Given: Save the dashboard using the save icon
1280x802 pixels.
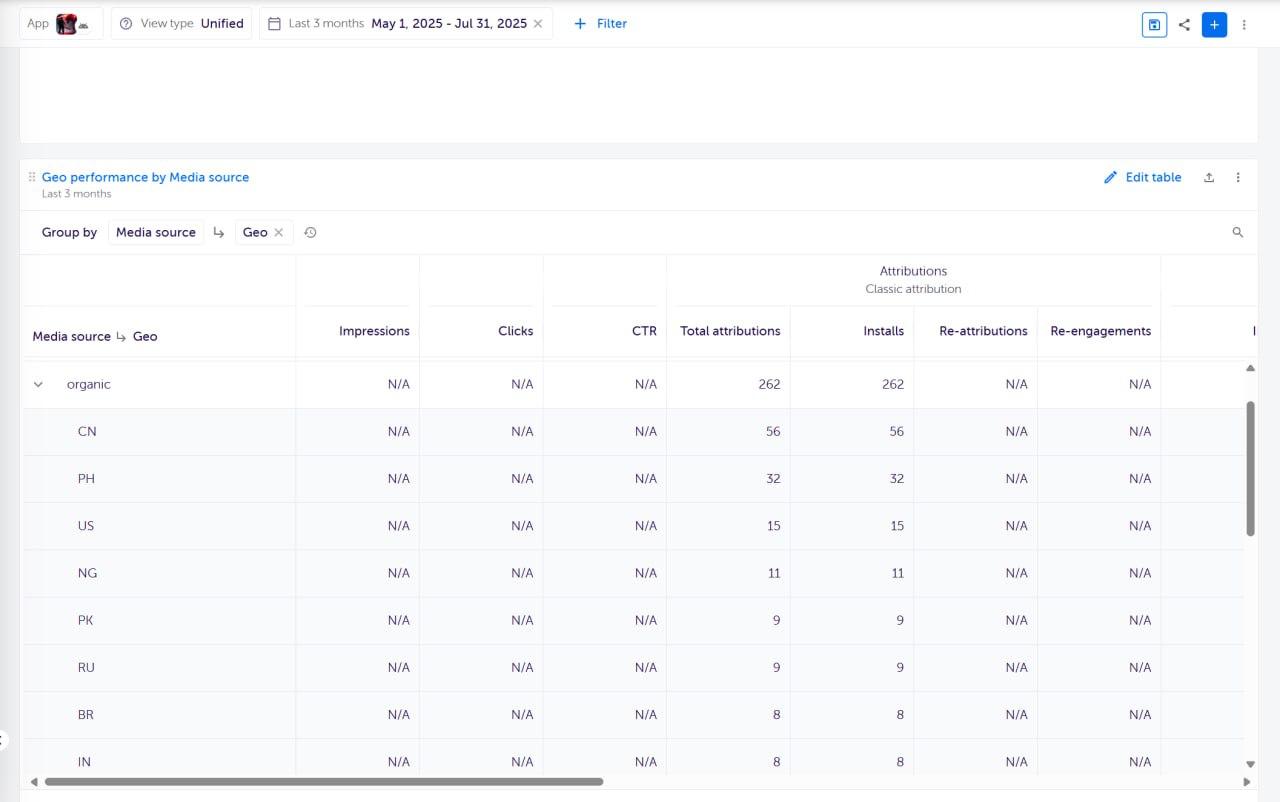Looking at the screenshot, I should click(1154, 24).
